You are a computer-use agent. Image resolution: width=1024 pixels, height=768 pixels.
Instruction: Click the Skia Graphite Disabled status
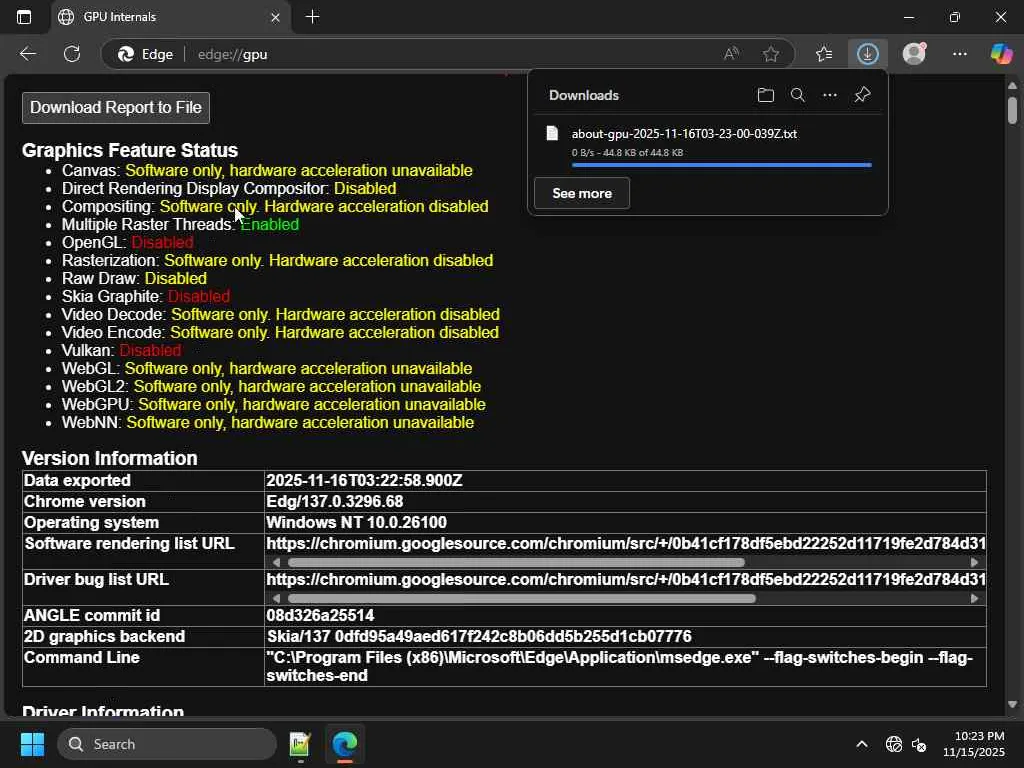coord(199,296)
